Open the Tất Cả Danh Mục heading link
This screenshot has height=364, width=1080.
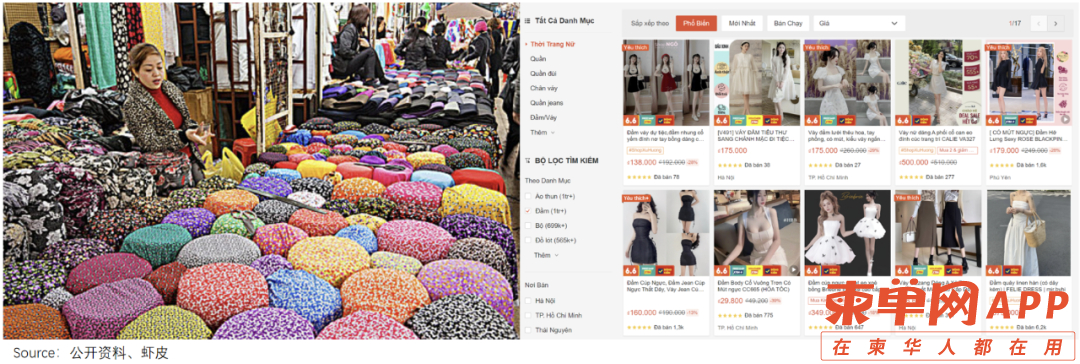[x=564, y=21]
